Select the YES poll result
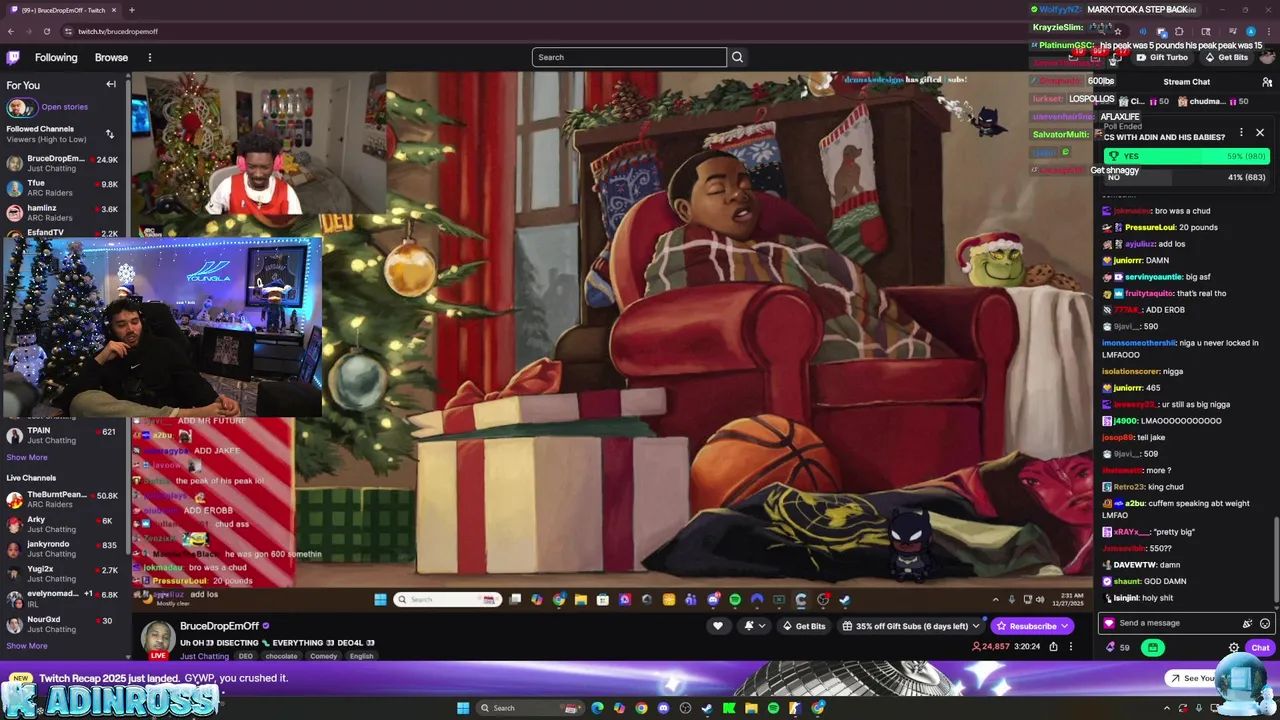 pyautogui.click(x=1187, y=156)
